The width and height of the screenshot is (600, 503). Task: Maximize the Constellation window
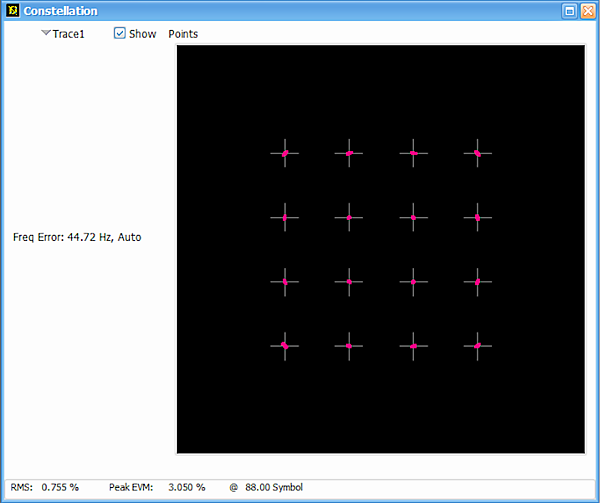[x=568, y=11]
